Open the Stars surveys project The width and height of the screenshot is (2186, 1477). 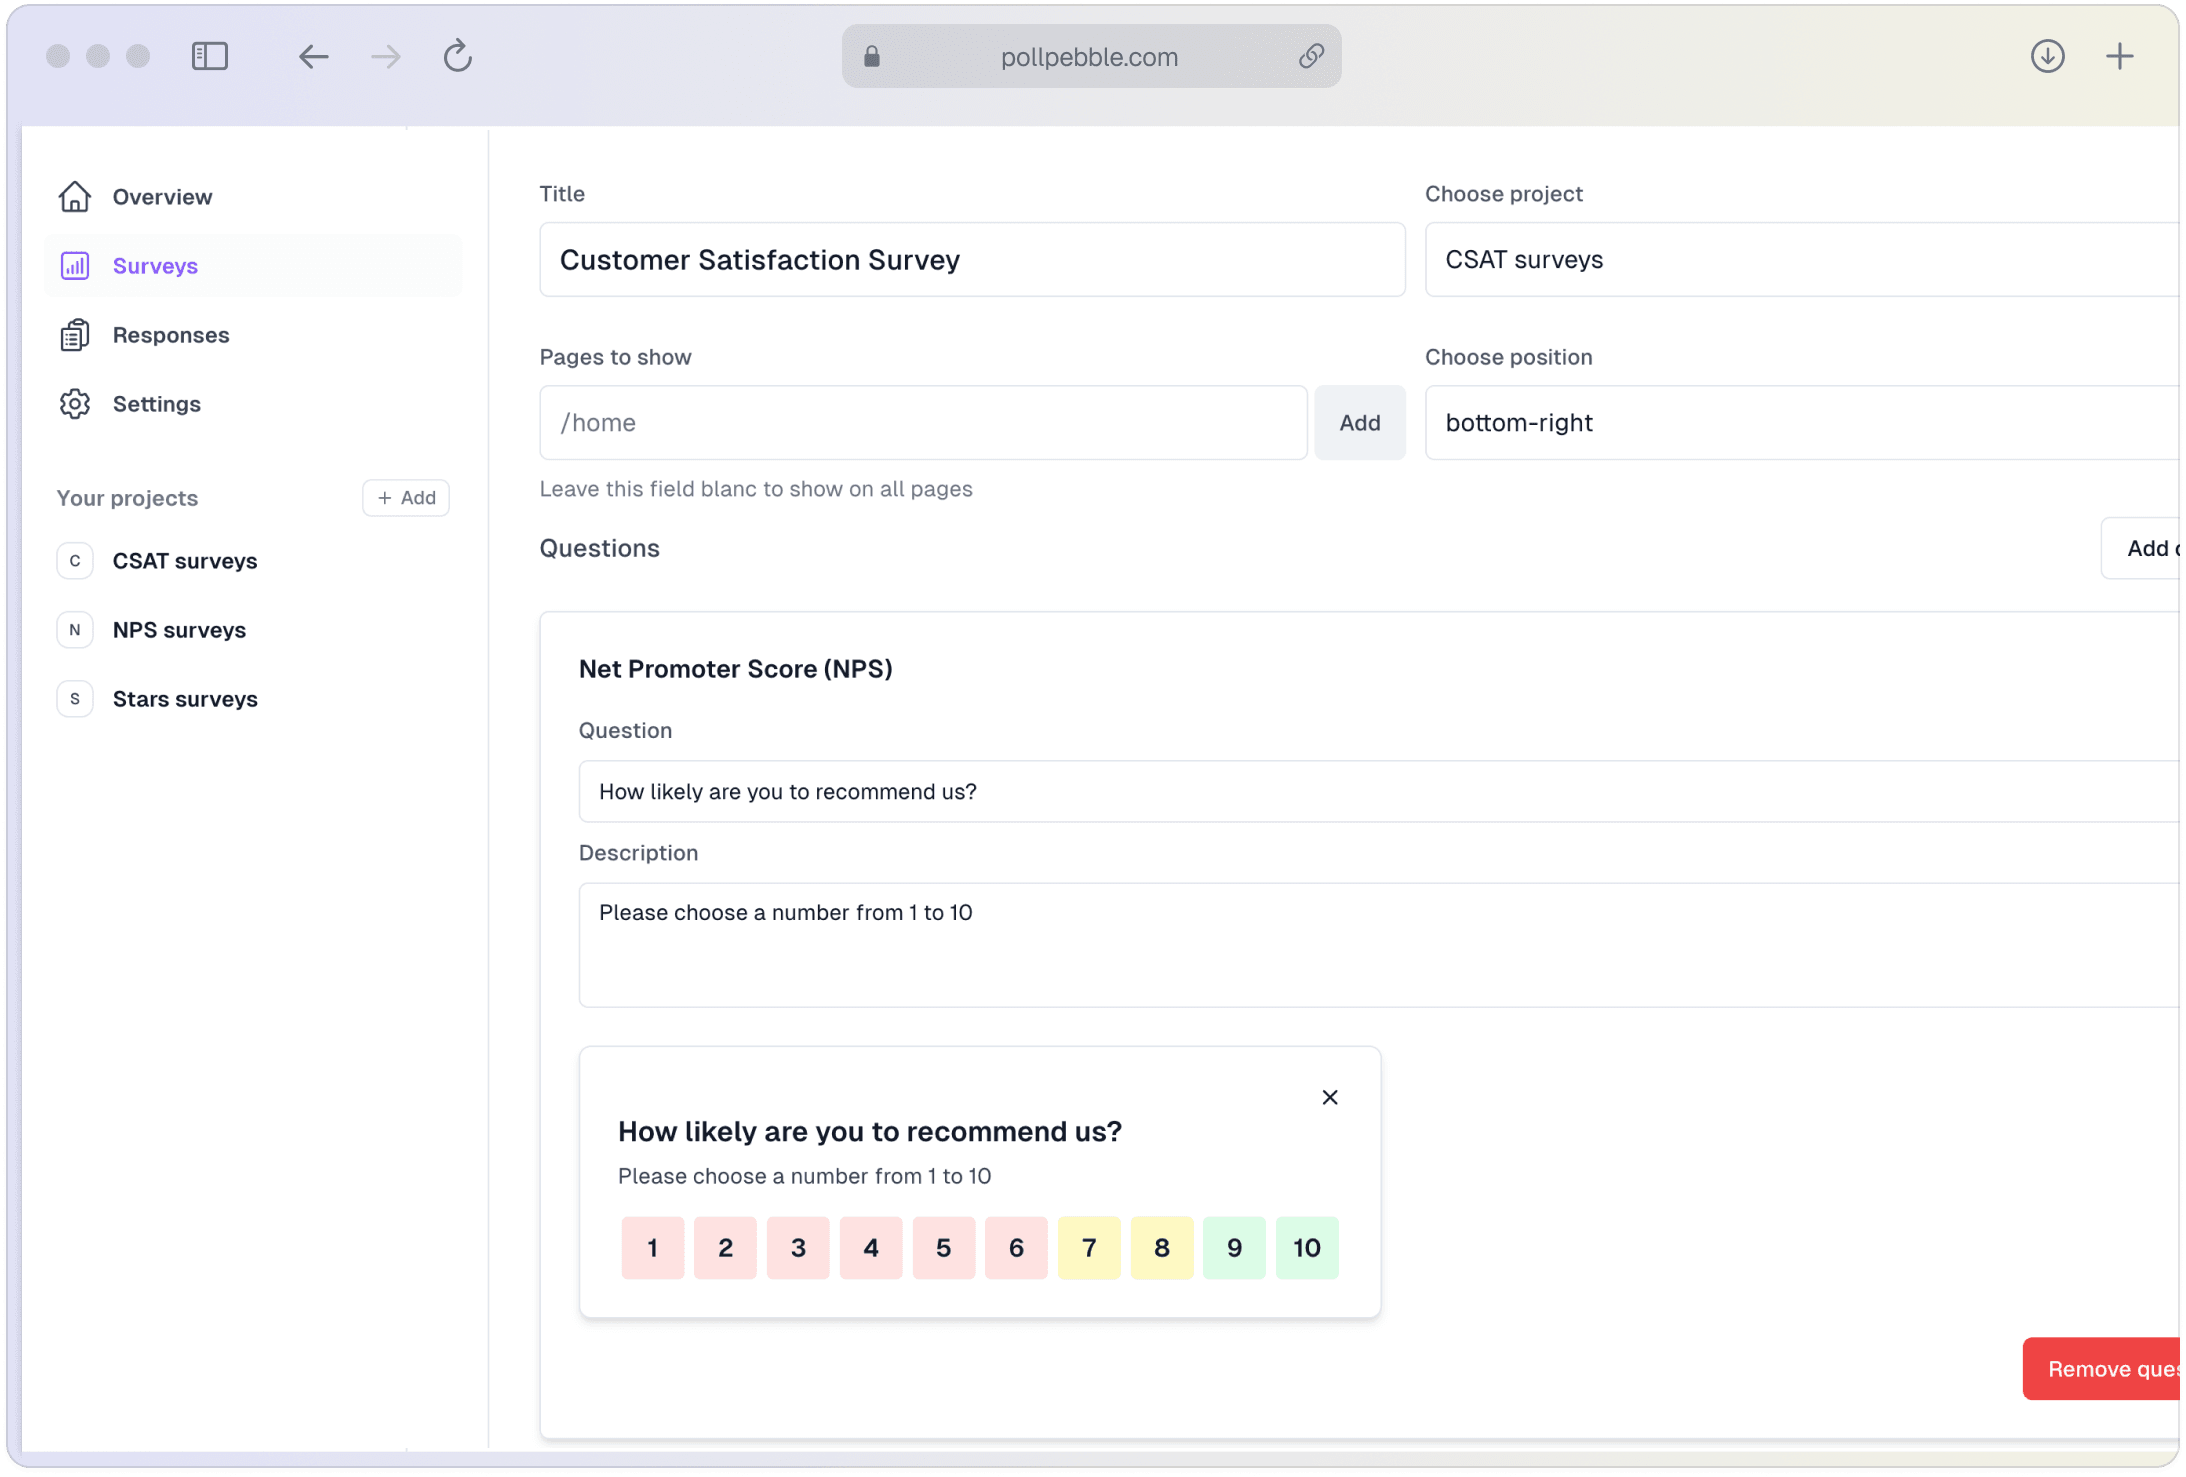click(x=184, y=699)
